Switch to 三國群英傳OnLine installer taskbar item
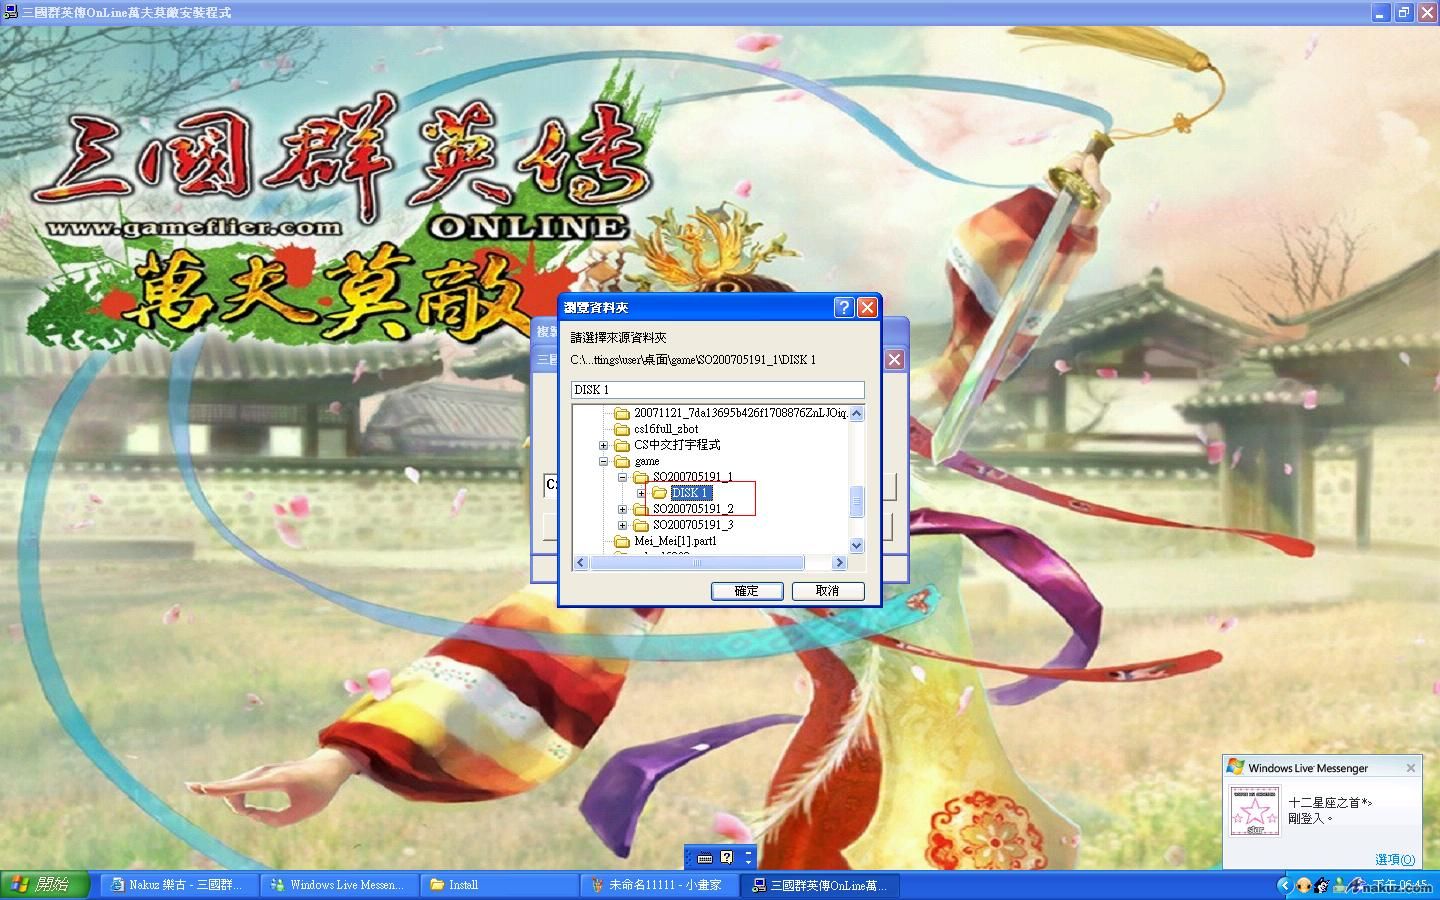 (x=819, y=885)
